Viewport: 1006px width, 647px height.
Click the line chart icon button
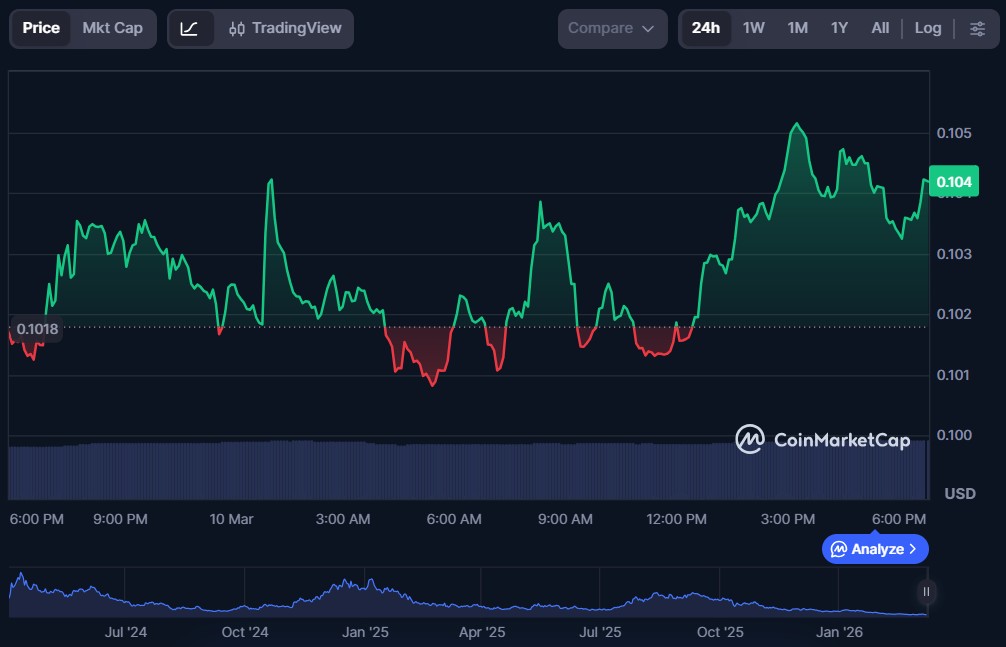pyautogui.click(x=189, y=28)
